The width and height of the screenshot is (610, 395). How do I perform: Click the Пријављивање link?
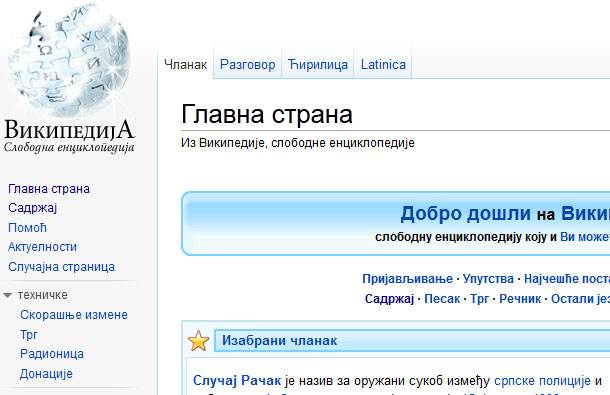click(407, 279)
